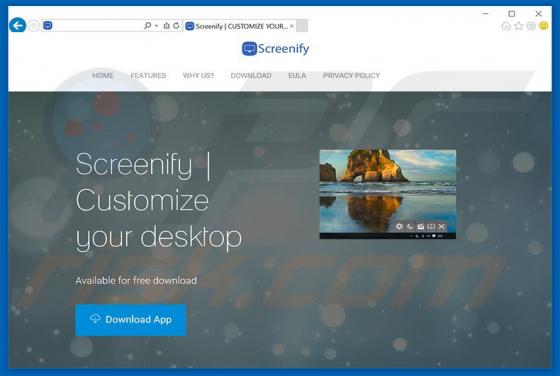Click the X icon in preview toolbar
Image resolution: width=560 pixels, height=376 pixels.
click(x=442, y=226)
